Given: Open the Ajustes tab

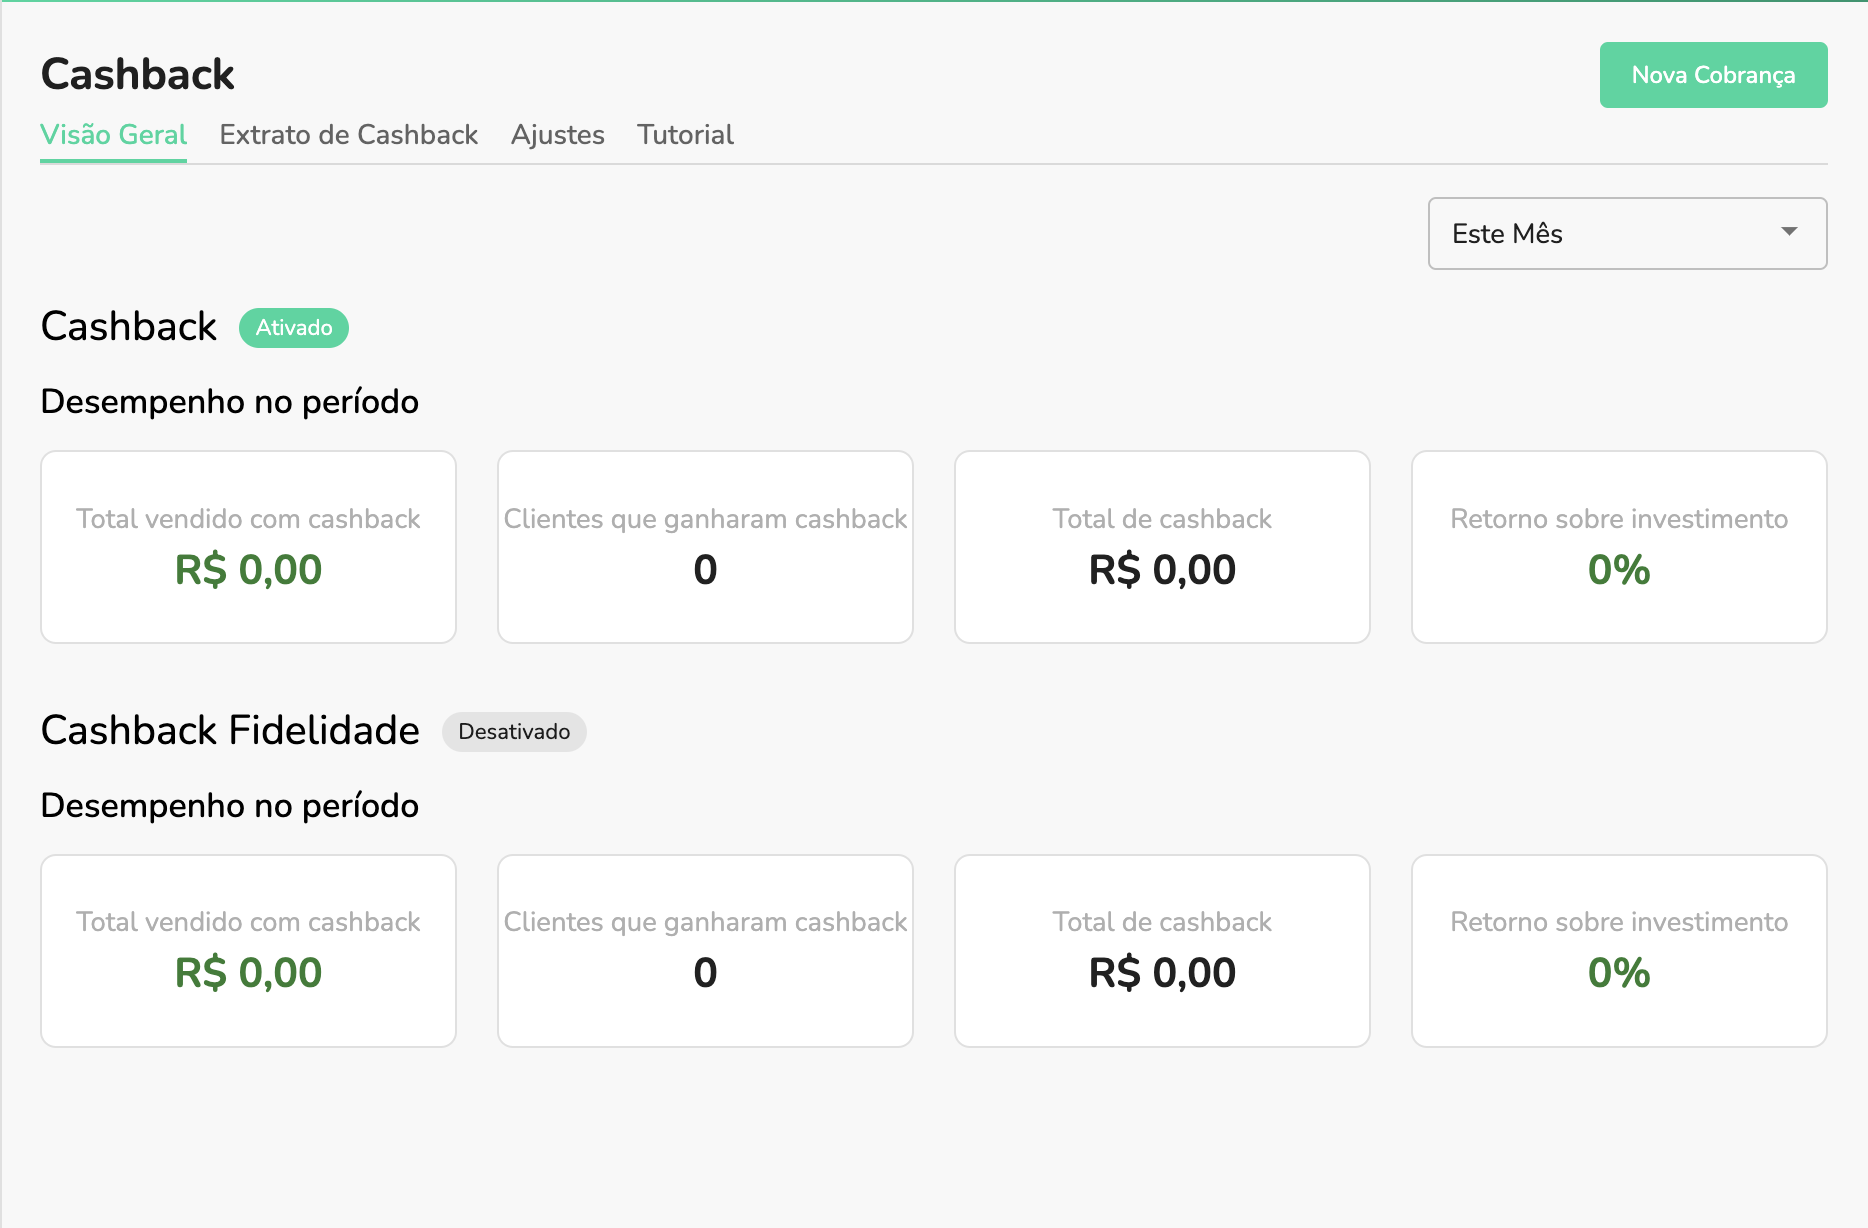Looking at the screenshot, I should click(x=557, y=135).
